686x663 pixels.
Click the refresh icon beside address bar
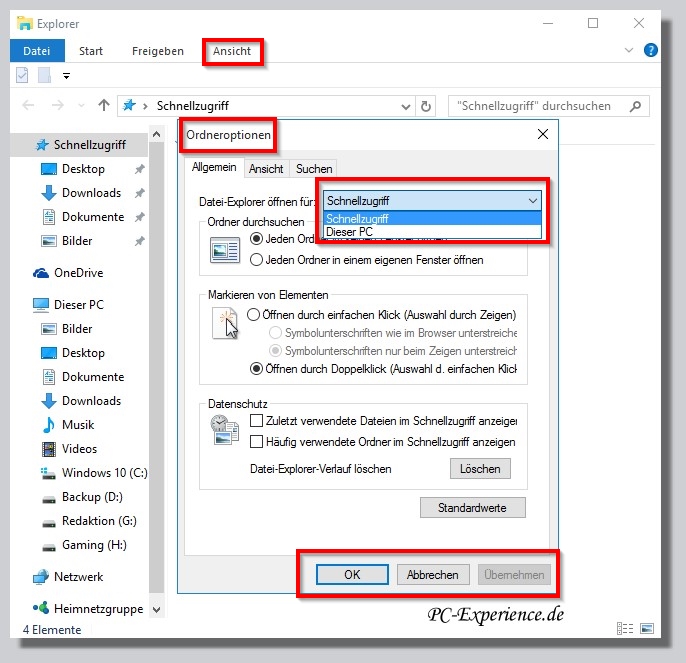pyautogui.click(x=427, y=106)
